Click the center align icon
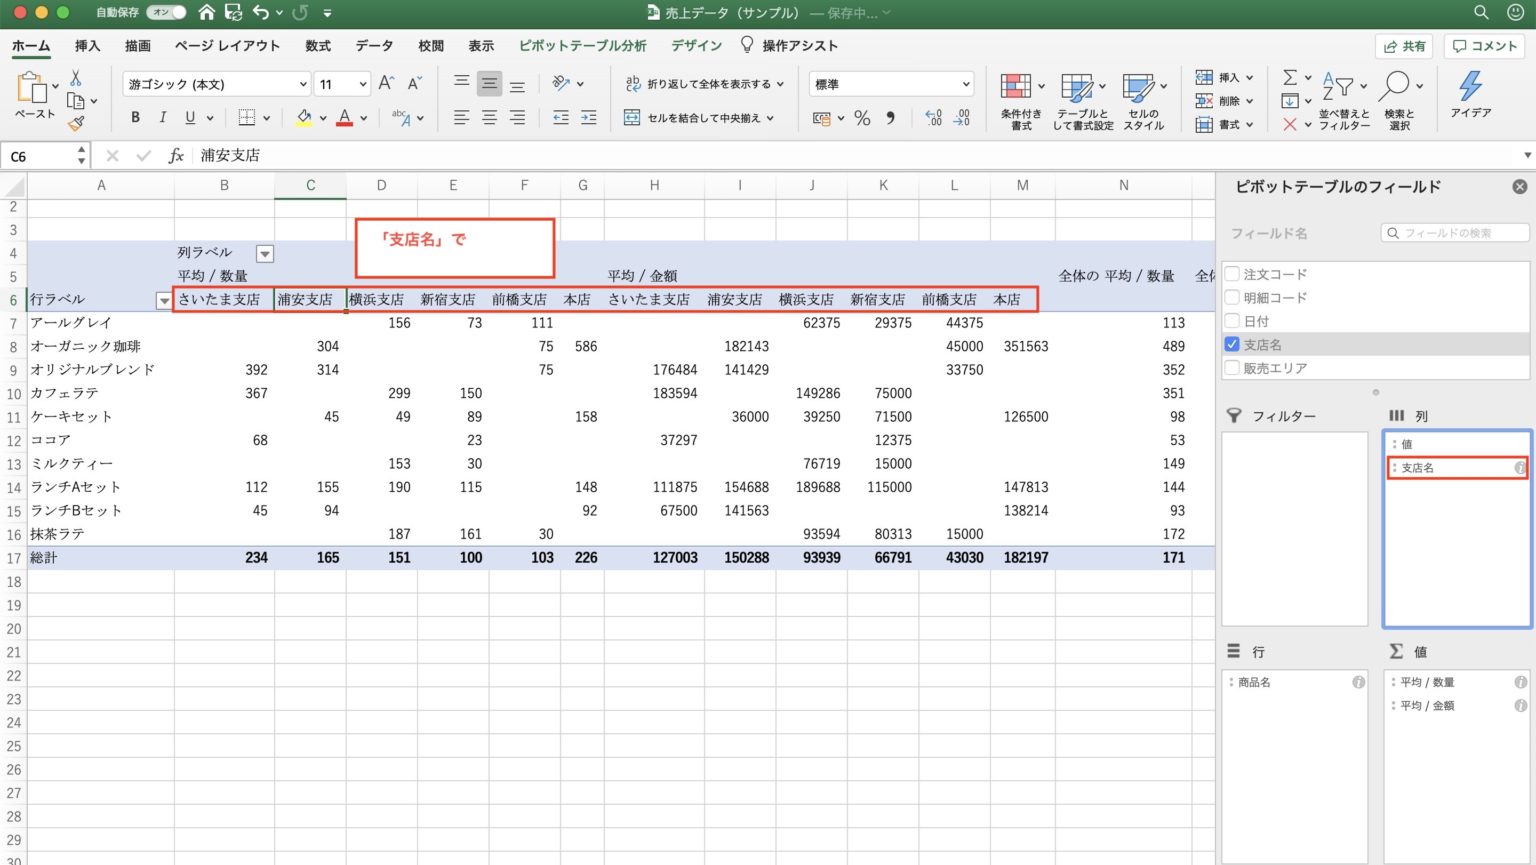 click(x=489, y=118)
